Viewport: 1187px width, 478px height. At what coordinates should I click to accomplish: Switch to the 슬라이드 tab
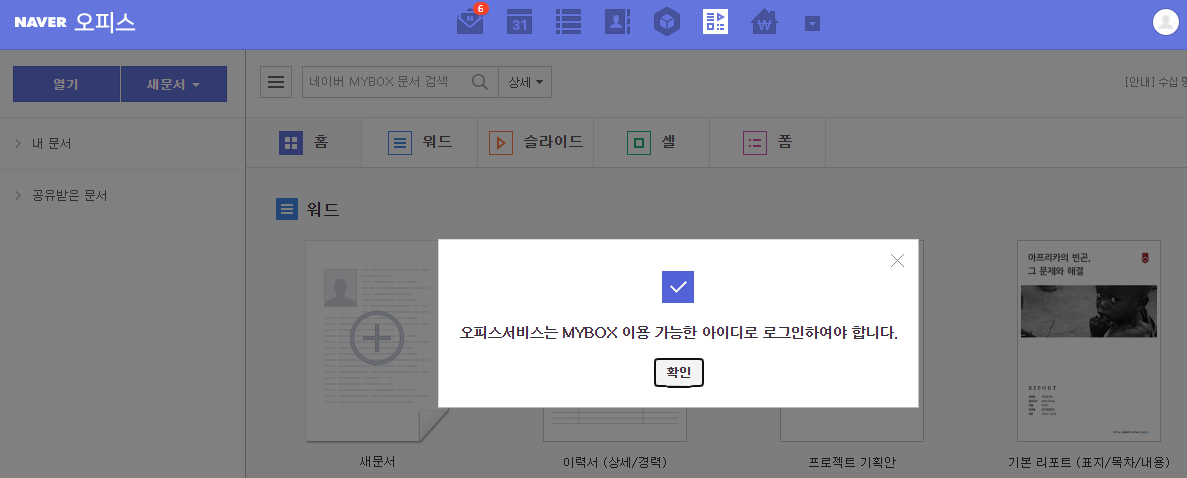[x=535, y=142]
